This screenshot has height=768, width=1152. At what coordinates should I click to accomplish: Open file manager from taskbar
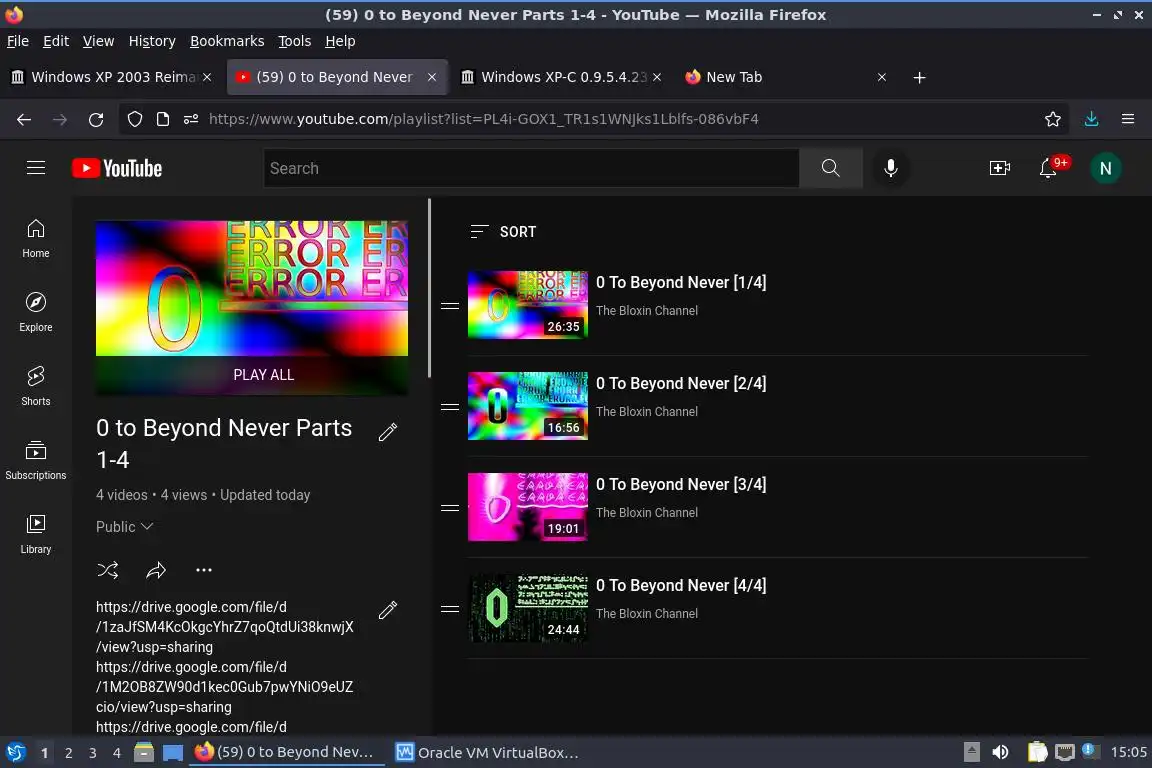144,752
